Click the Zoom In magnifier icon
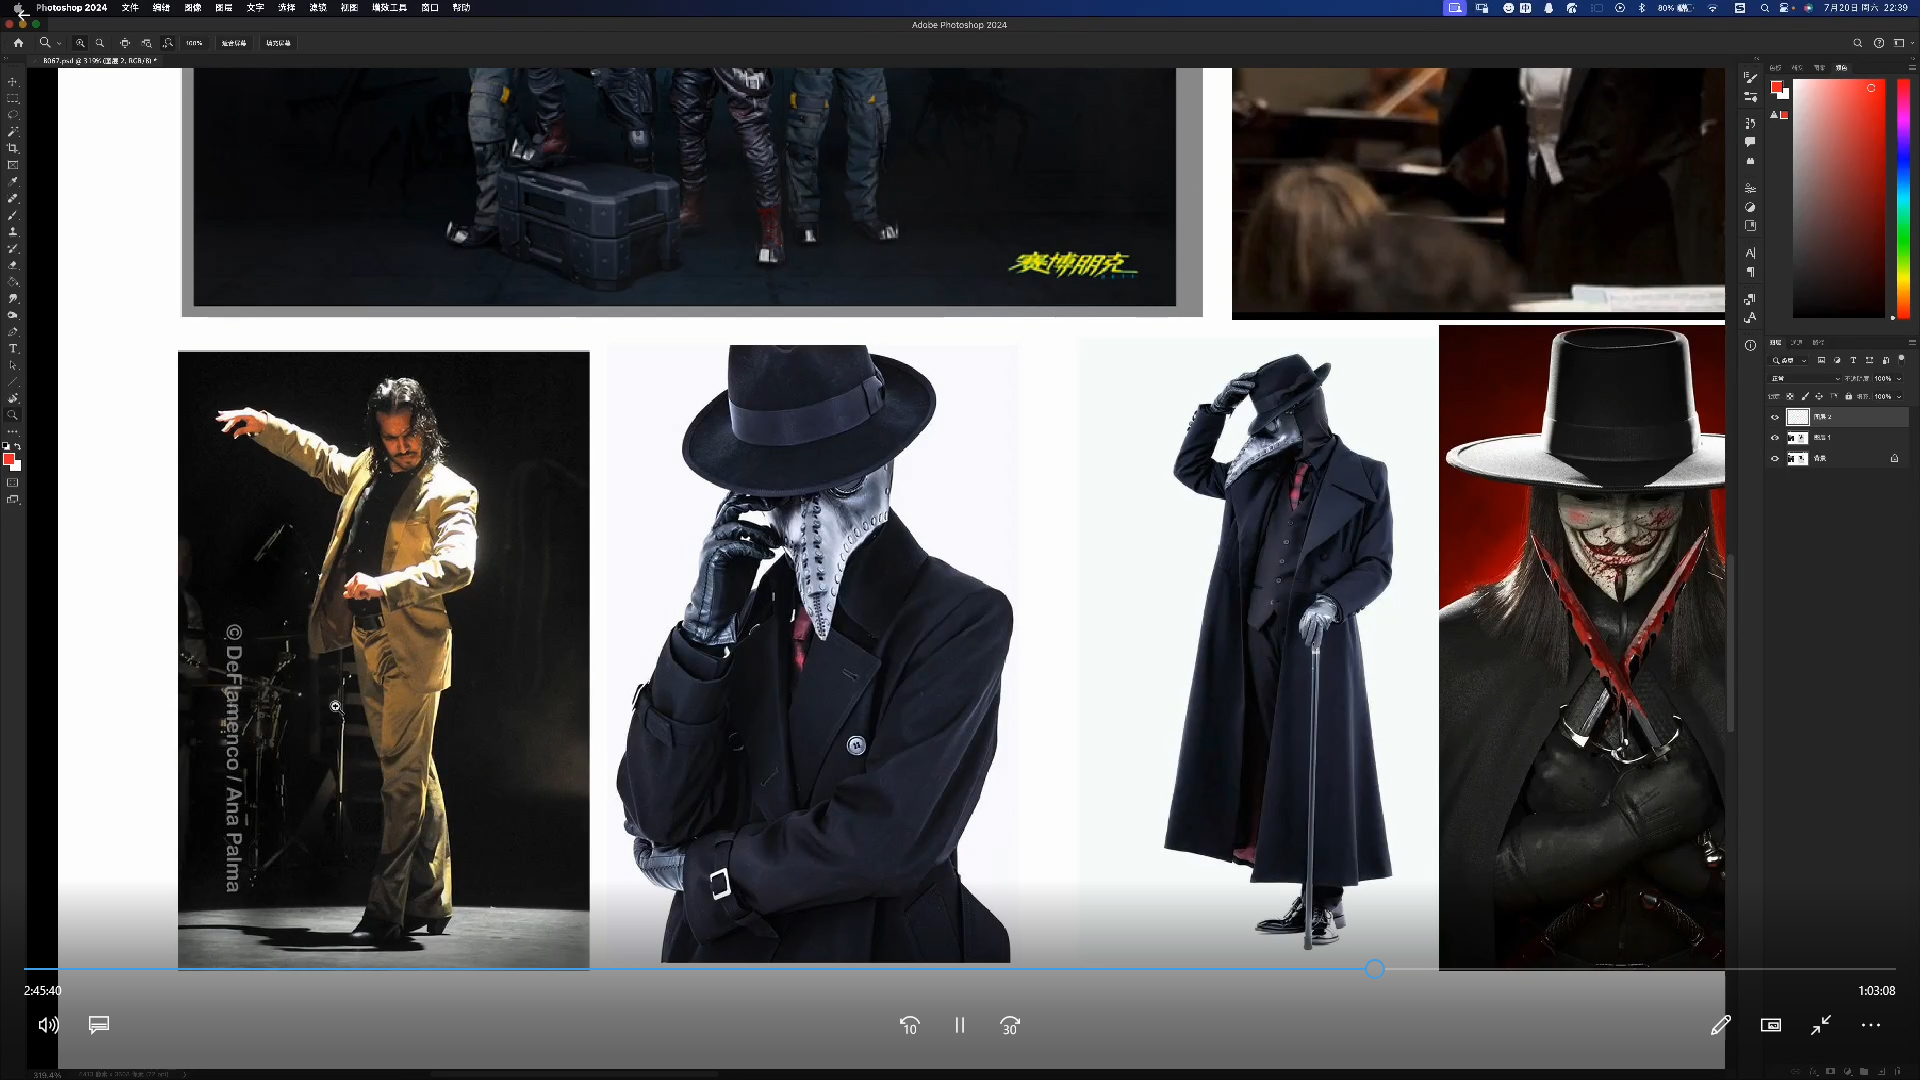Viewport: 1920px width, 1080px height. pos(80,43)
